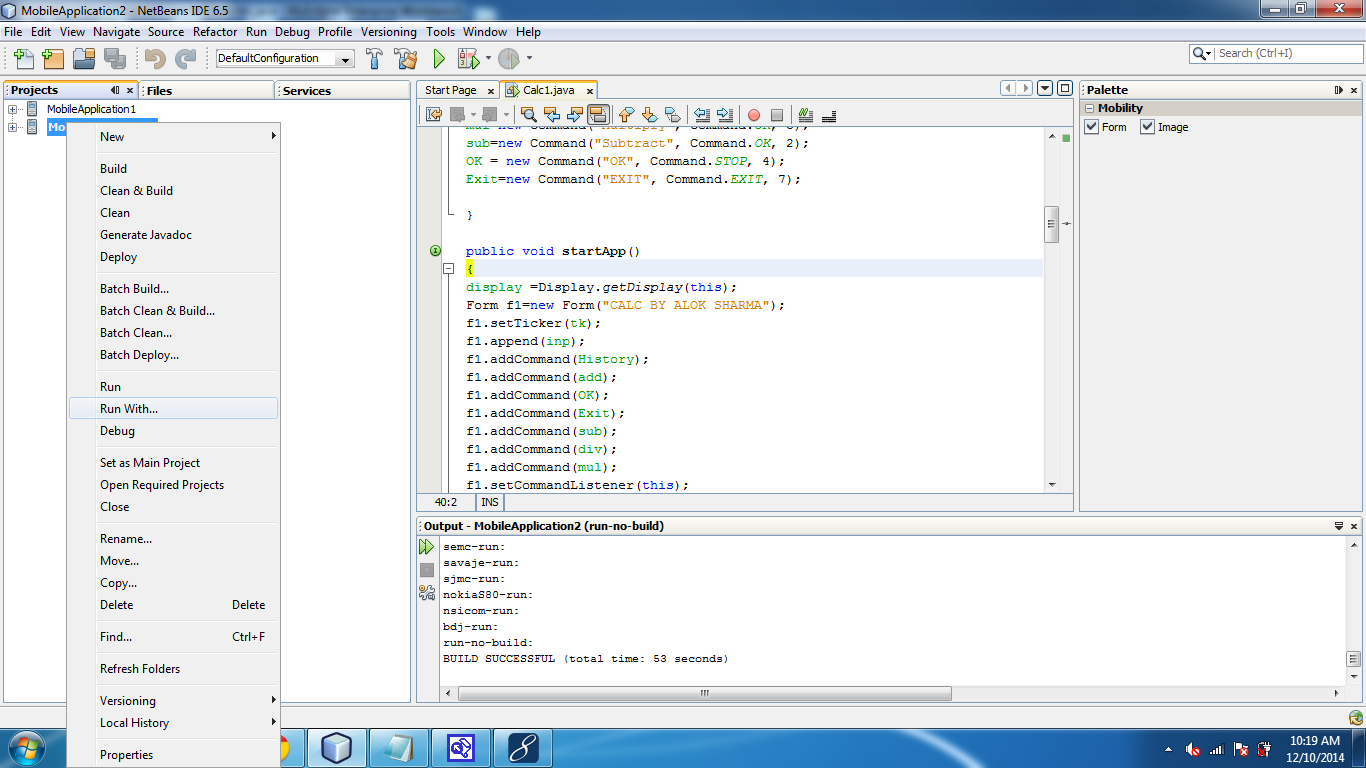Click the red Start Macro Recording icon
This screenshot has height=768, width=1366.
[754, 115]
